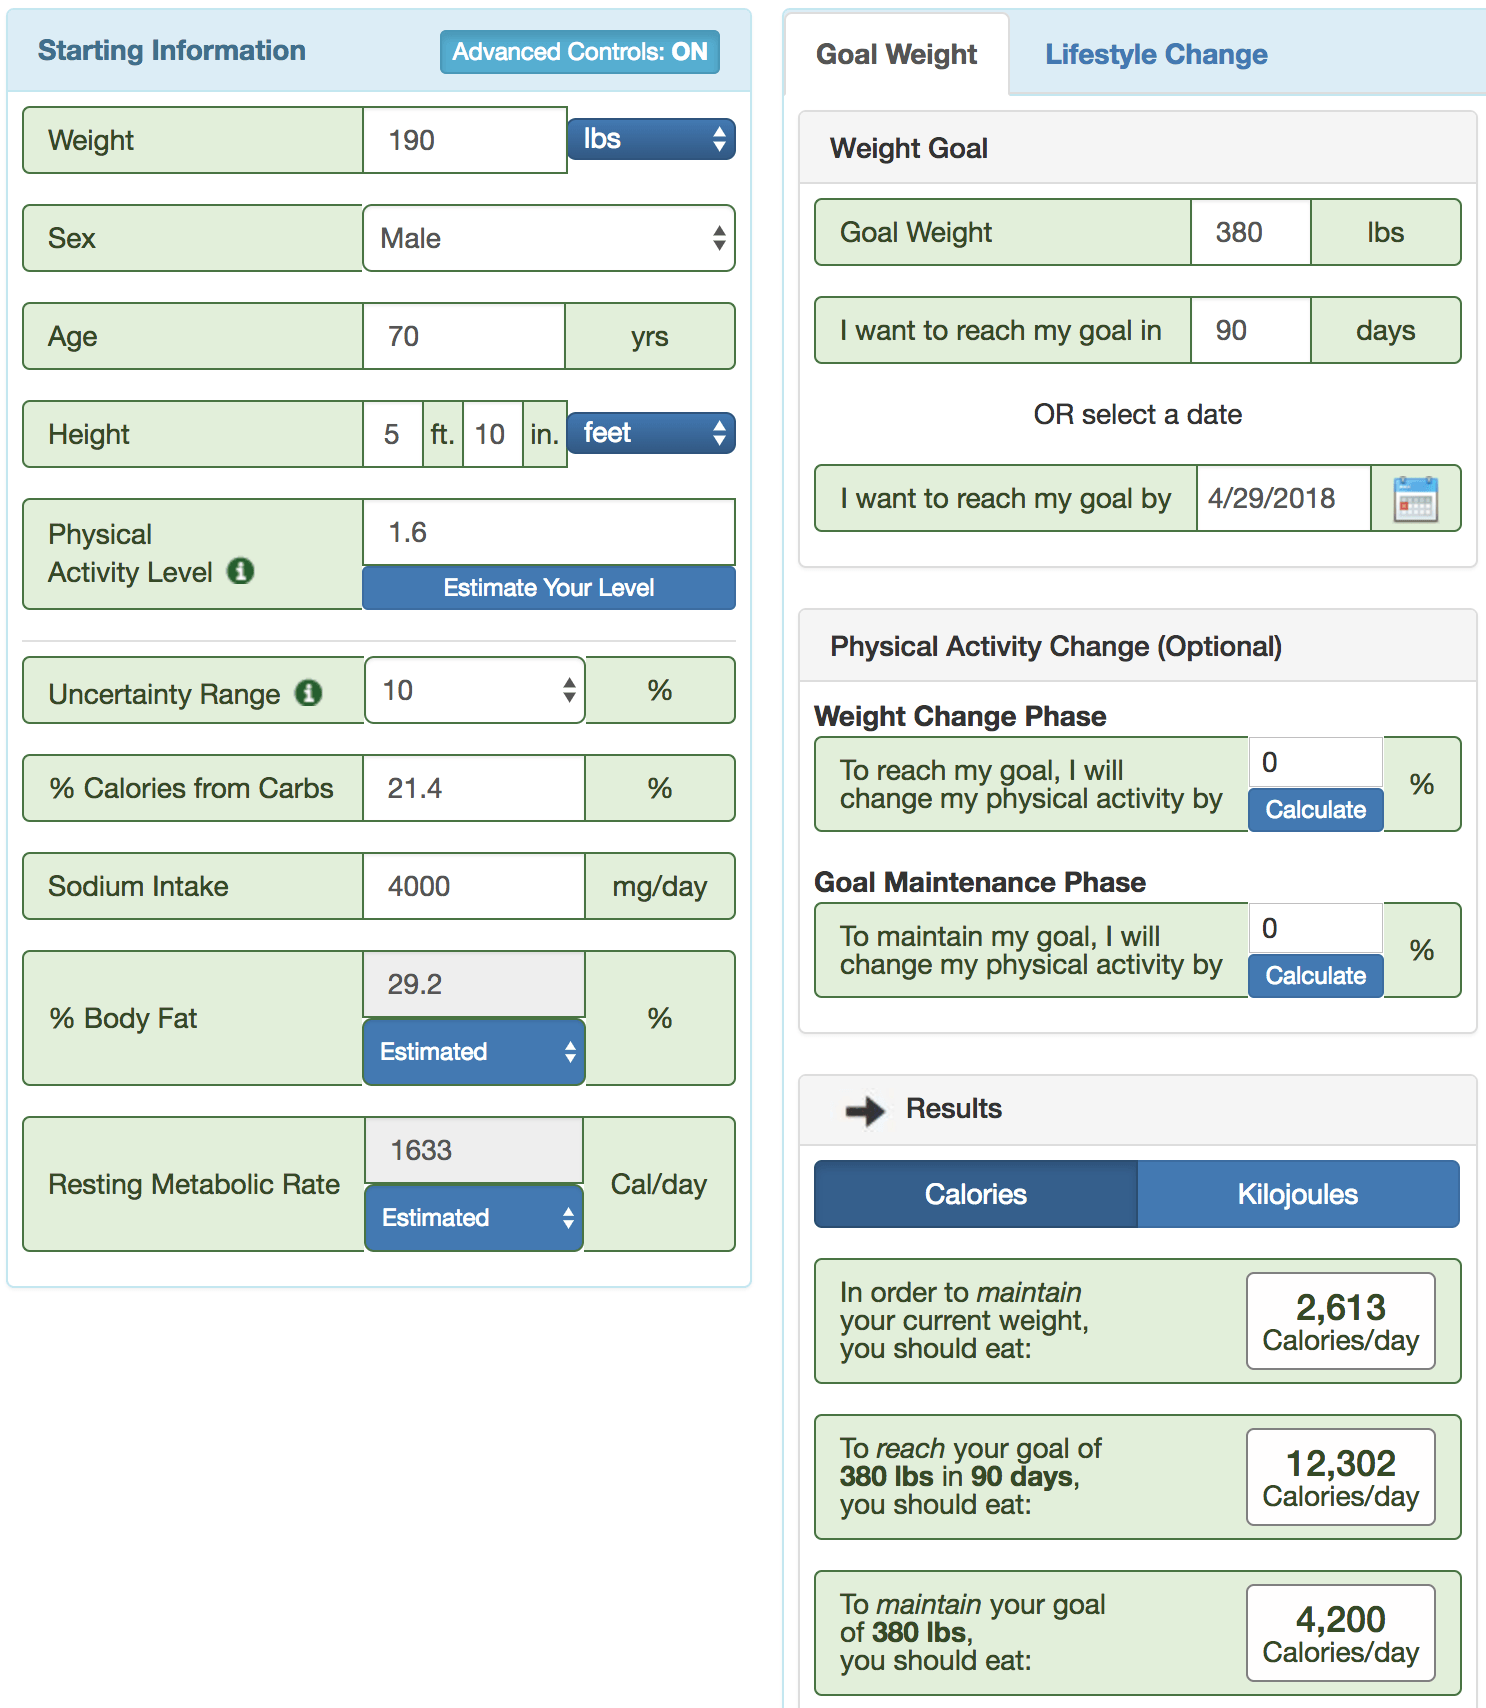Click Physical Activity Level info icon

(240, 571)
